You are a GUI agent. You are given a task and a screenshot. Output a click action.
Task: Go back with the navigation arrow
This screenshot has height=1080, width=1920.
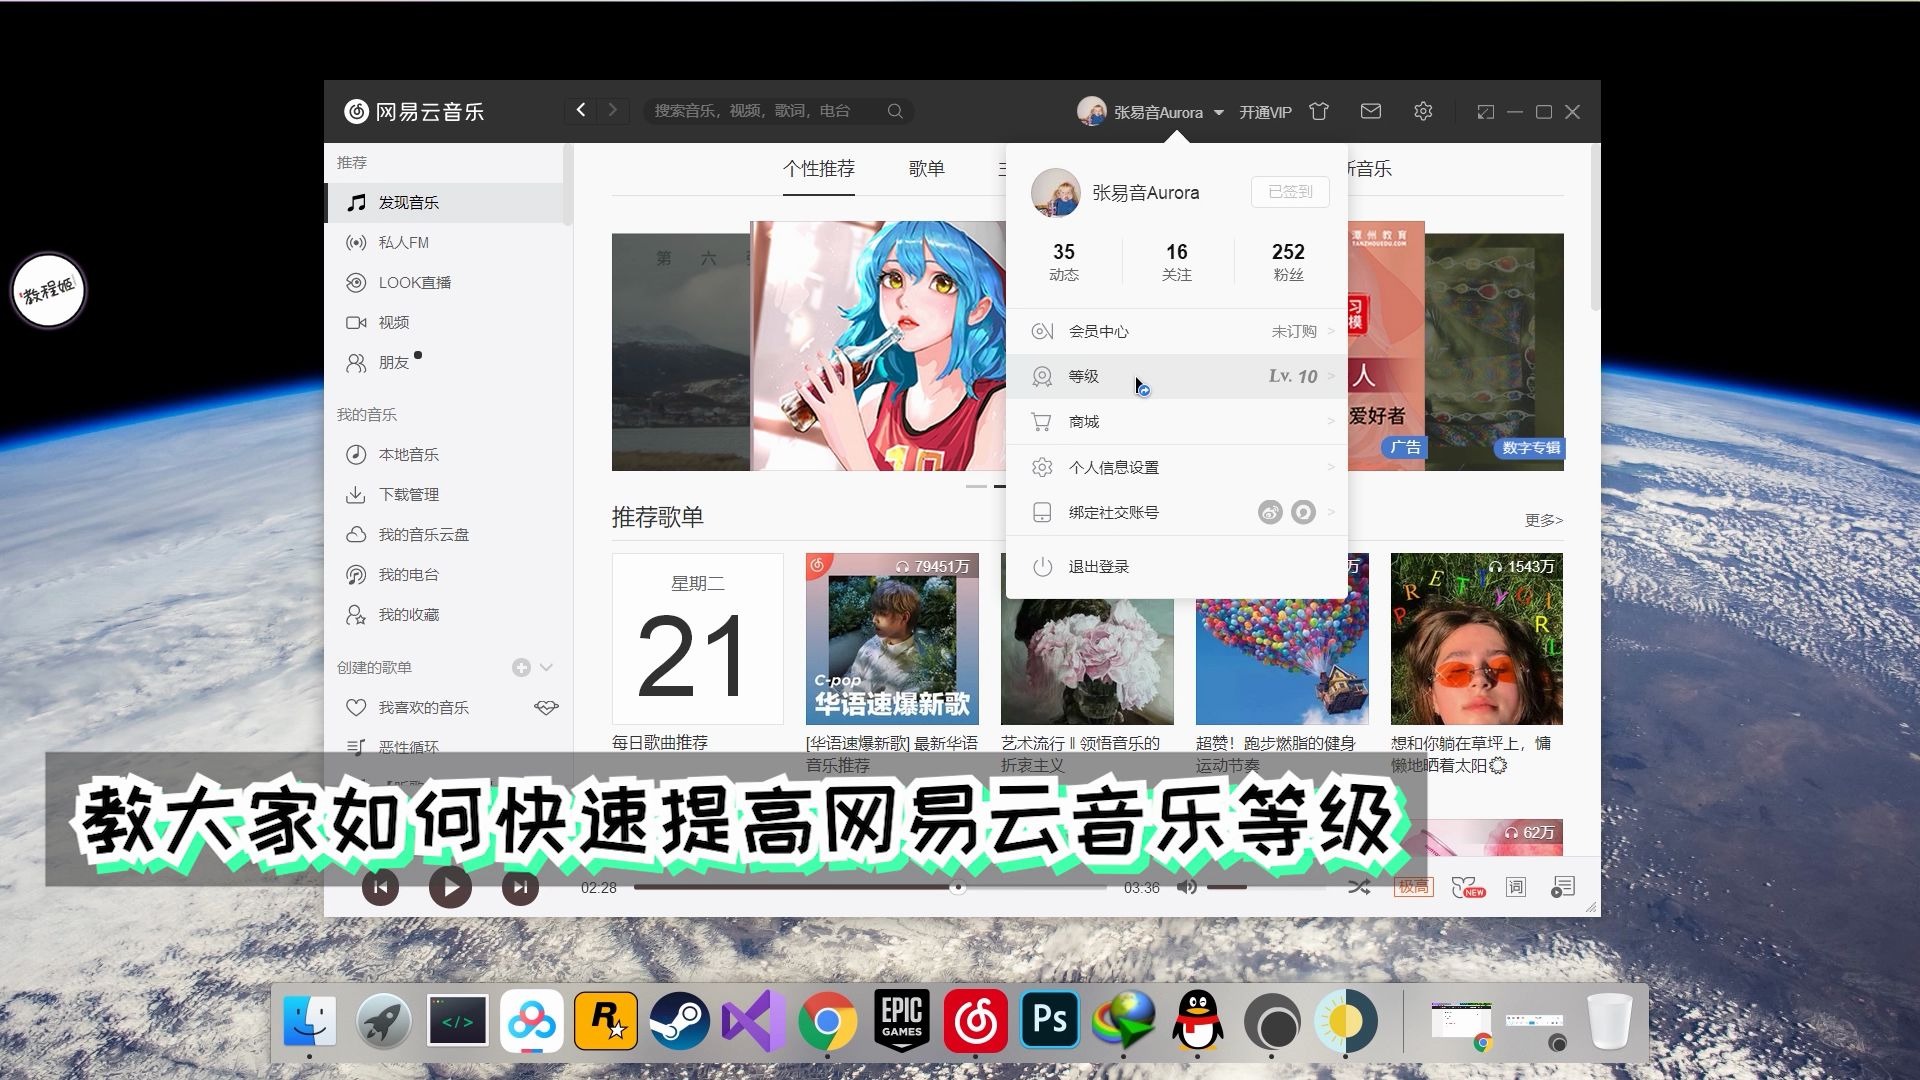click(581, 110)
